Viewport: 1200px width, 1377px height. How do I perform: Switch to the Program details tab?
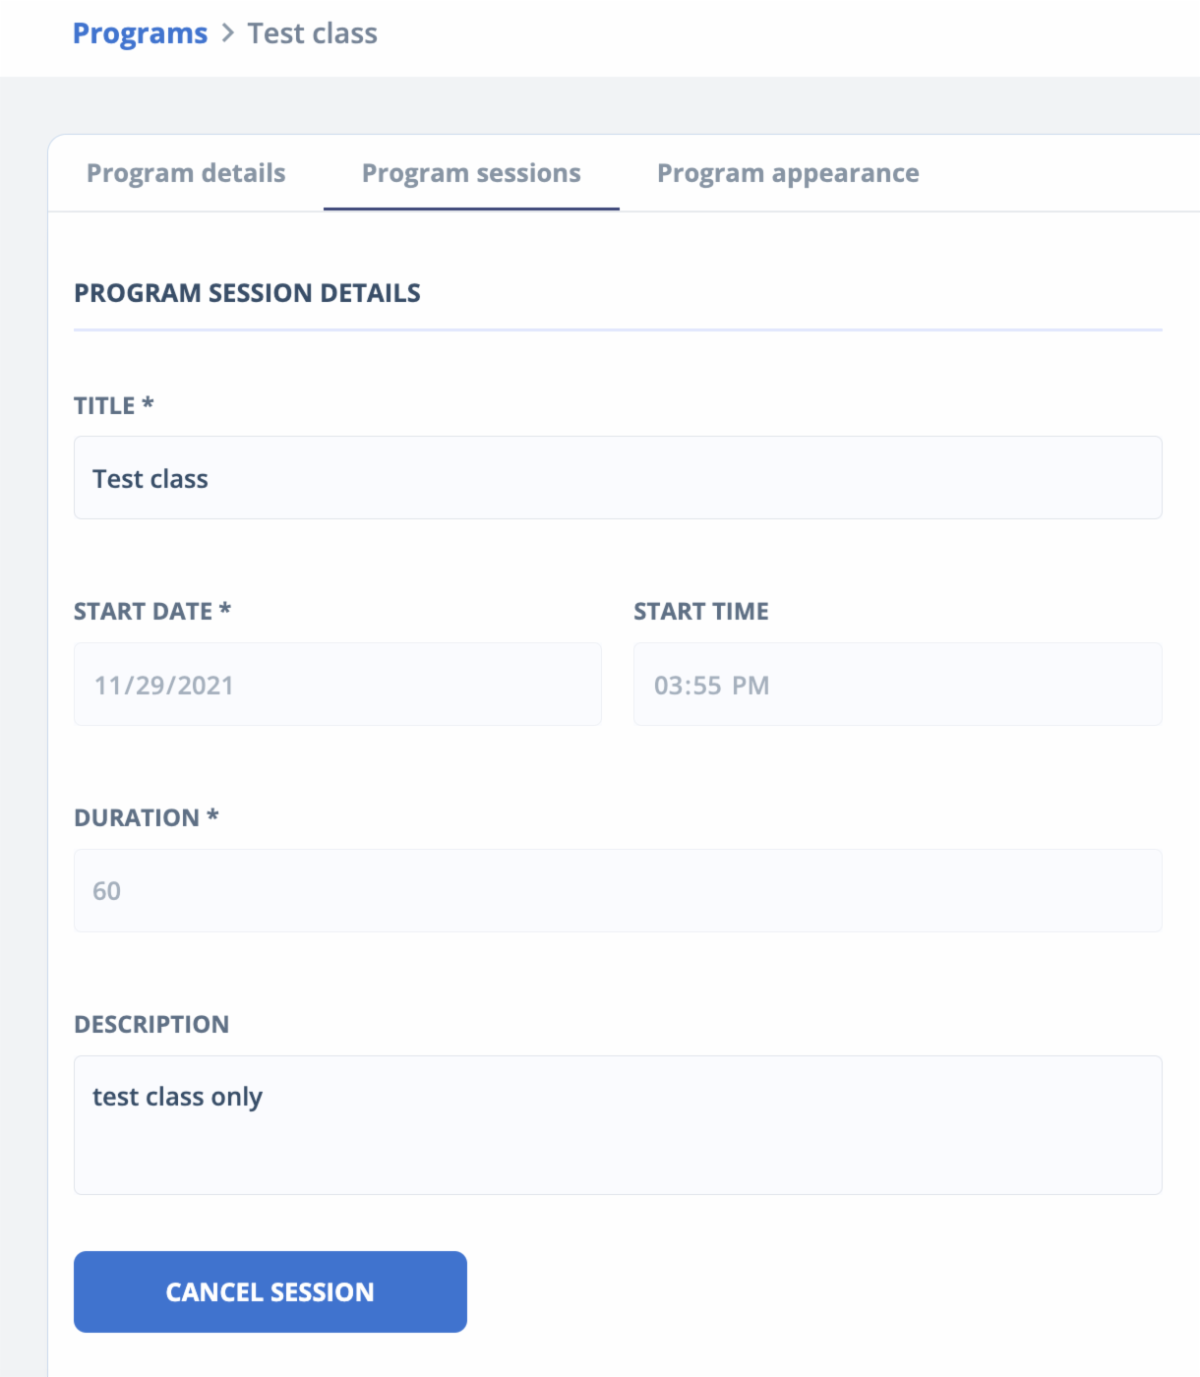186,173
